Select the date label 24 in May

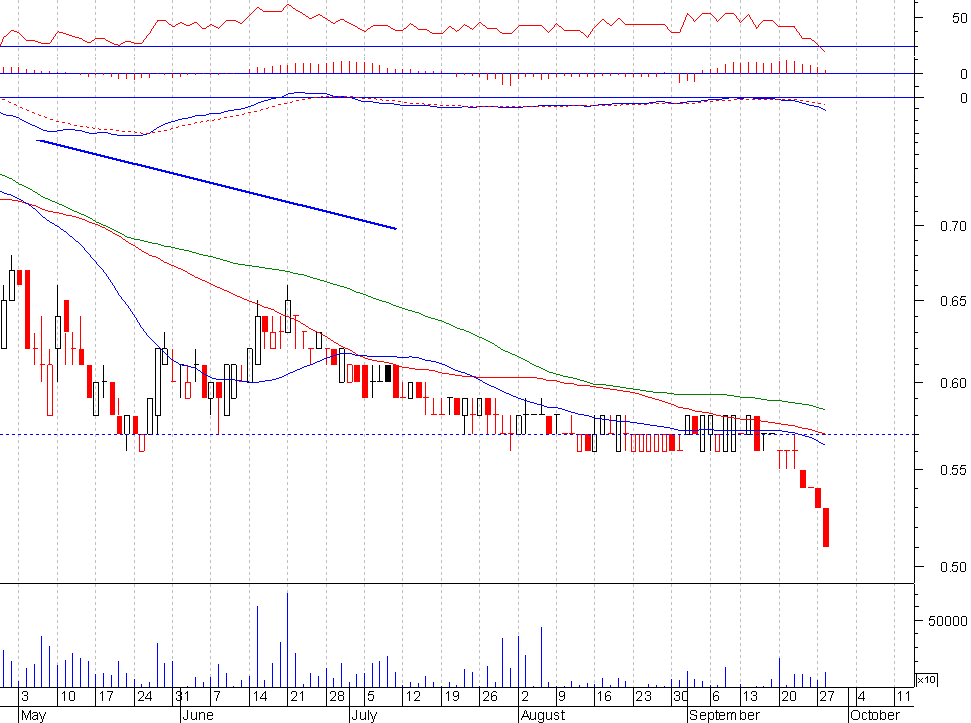[x=144, y=696]
